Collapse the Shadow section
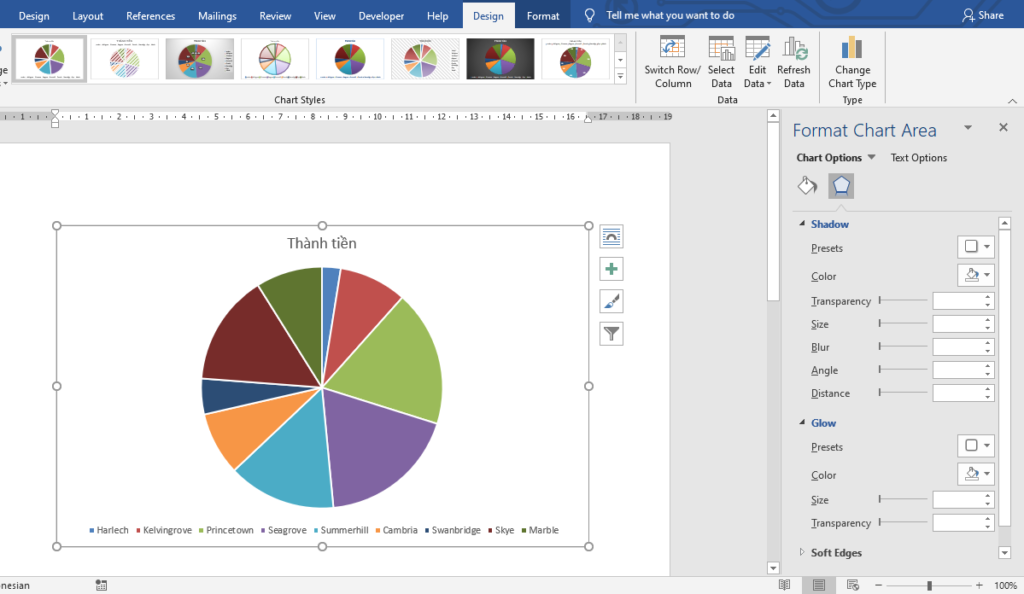1024x594 pixels. point(802,225)
